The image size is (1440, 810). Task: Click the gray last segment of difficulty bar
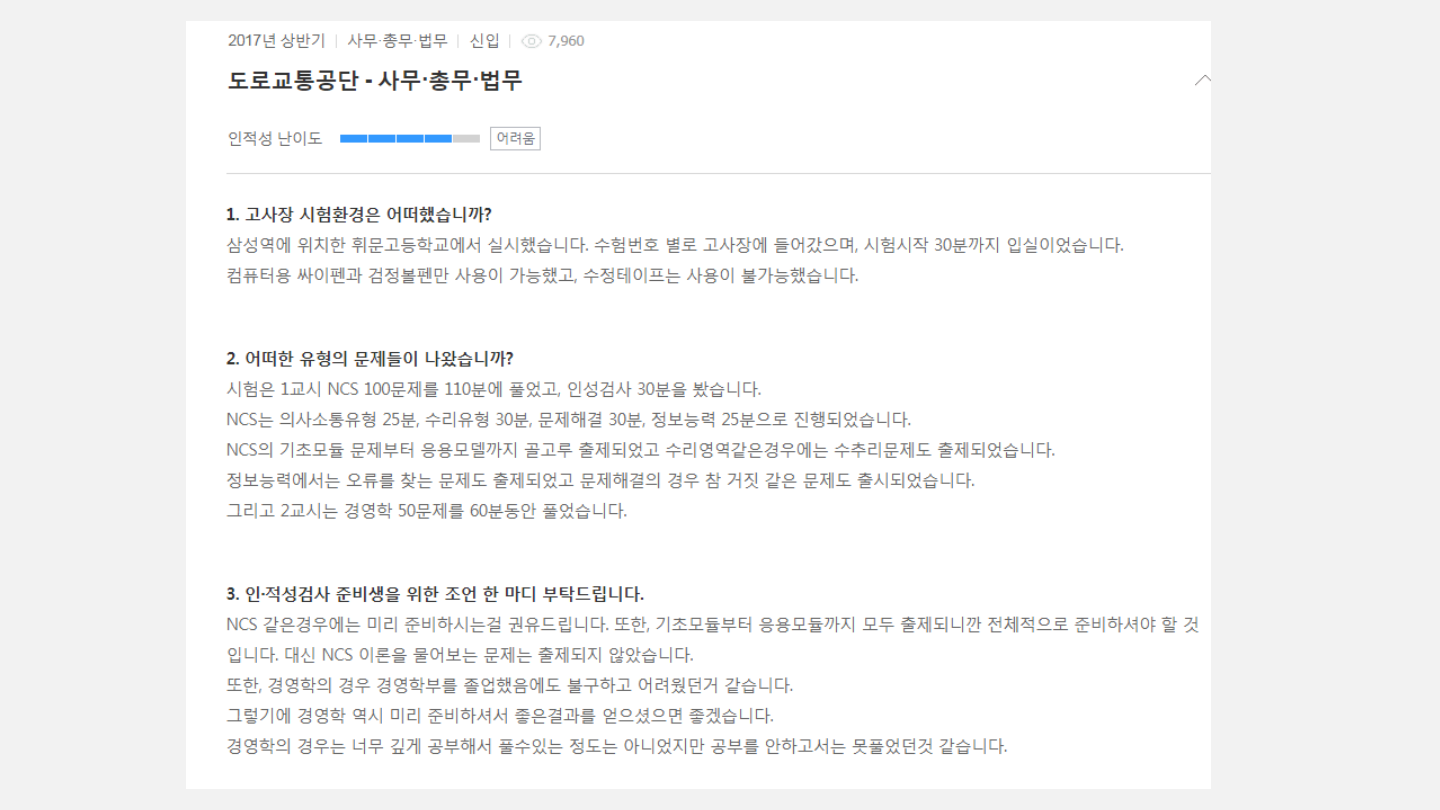466,139
